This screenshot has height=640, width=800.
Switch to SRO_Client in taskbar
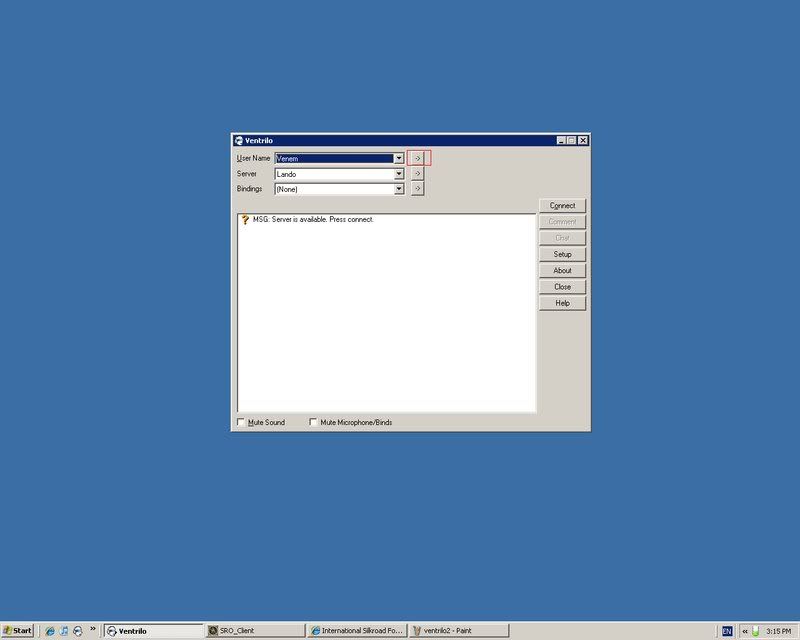point(255,631)
